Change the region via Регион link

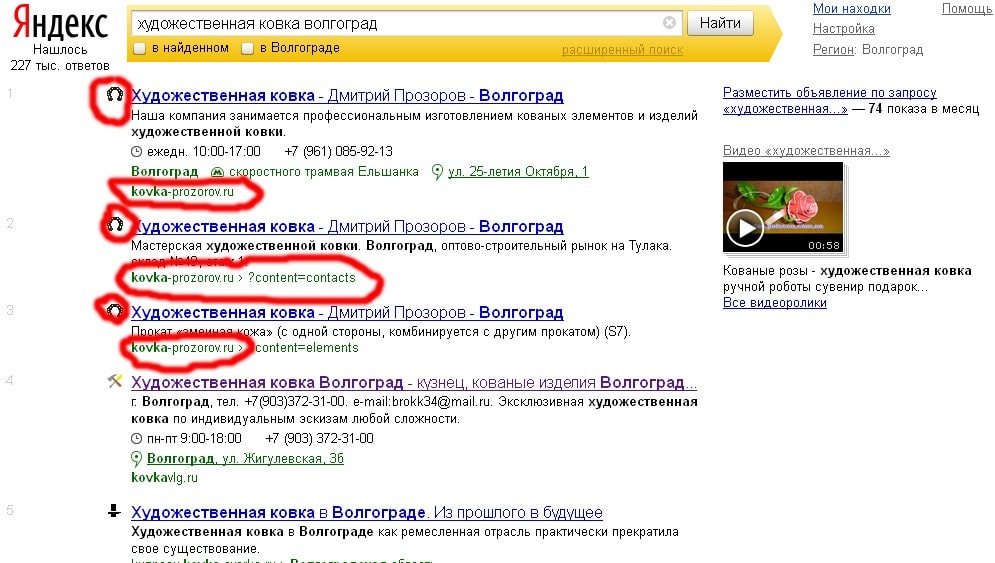(x=834, y=50)
